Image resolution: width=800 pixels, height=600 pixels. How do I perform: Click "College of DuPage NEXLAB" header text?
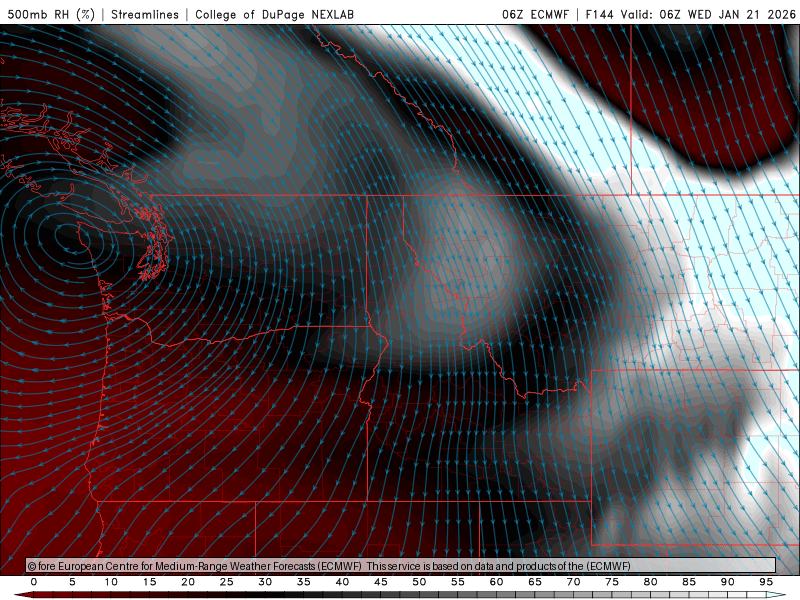pos(274,14)
